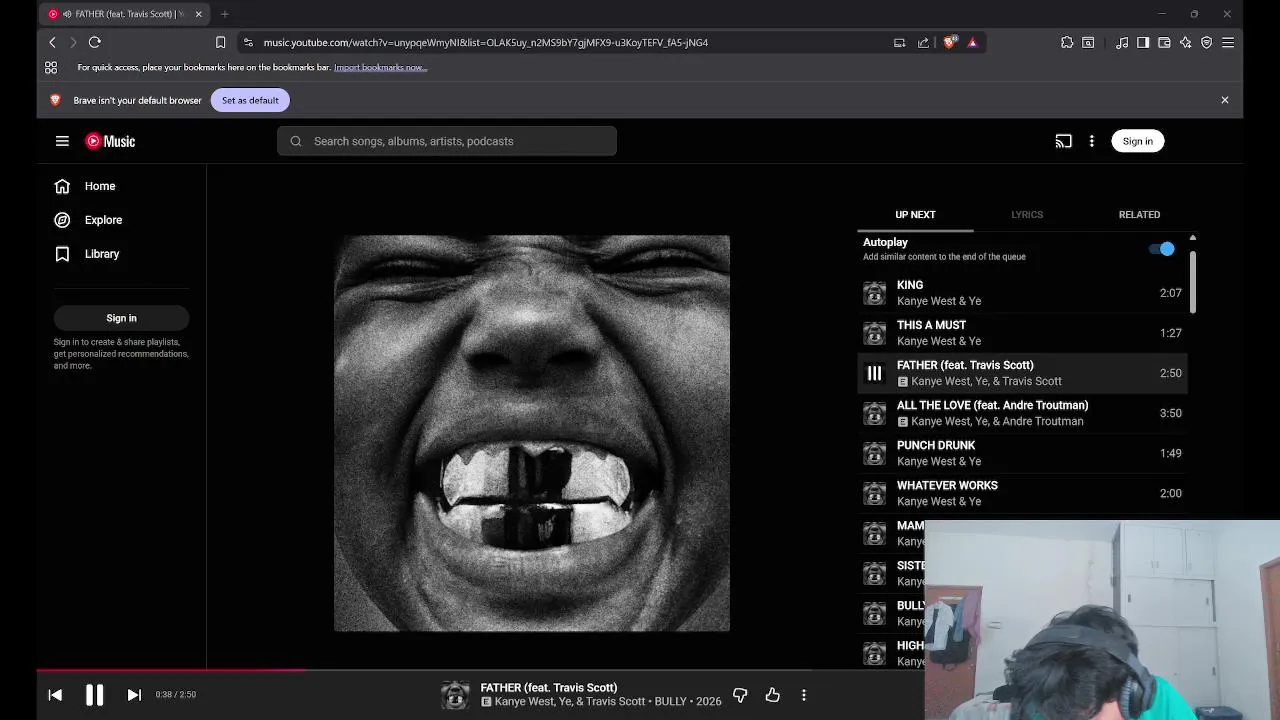The height and width of the screenshot is (720, 1280).
Task: Close the FATHER browser tab
Action: [198, 14]
